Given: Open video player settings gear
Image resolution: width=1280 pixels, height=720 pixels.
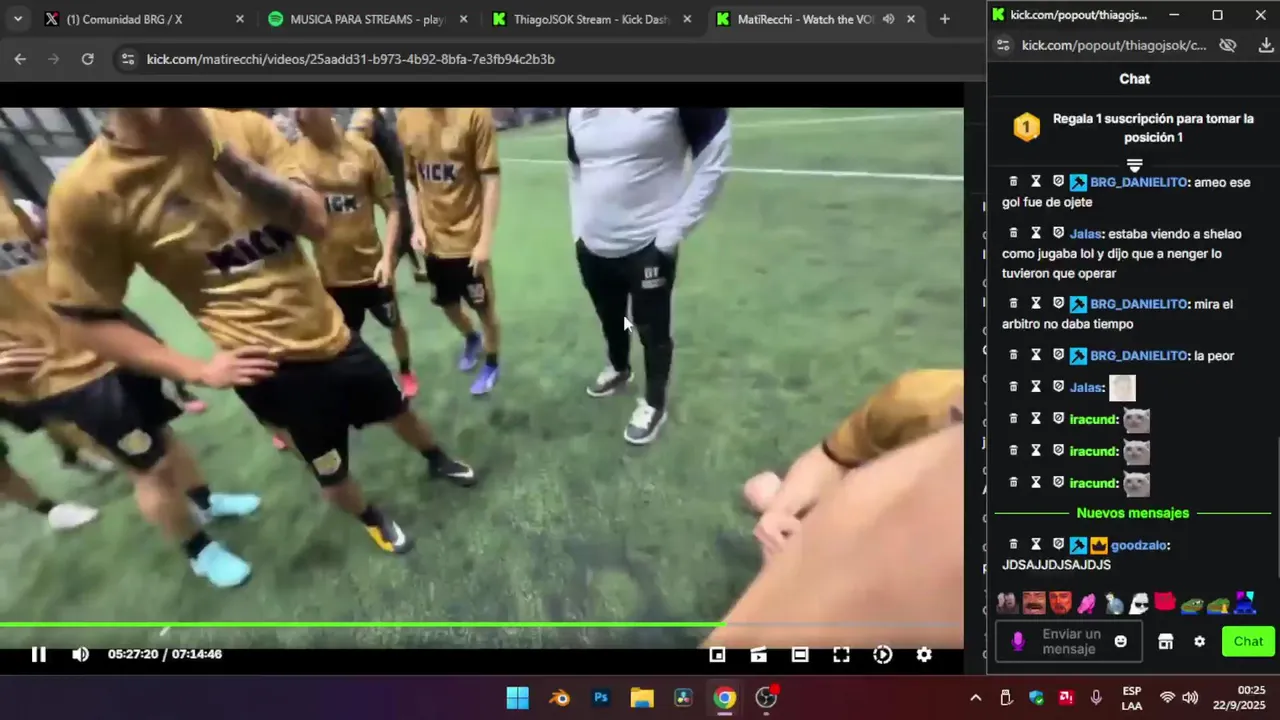Looking at the screenshot, I should click(924, 654).
